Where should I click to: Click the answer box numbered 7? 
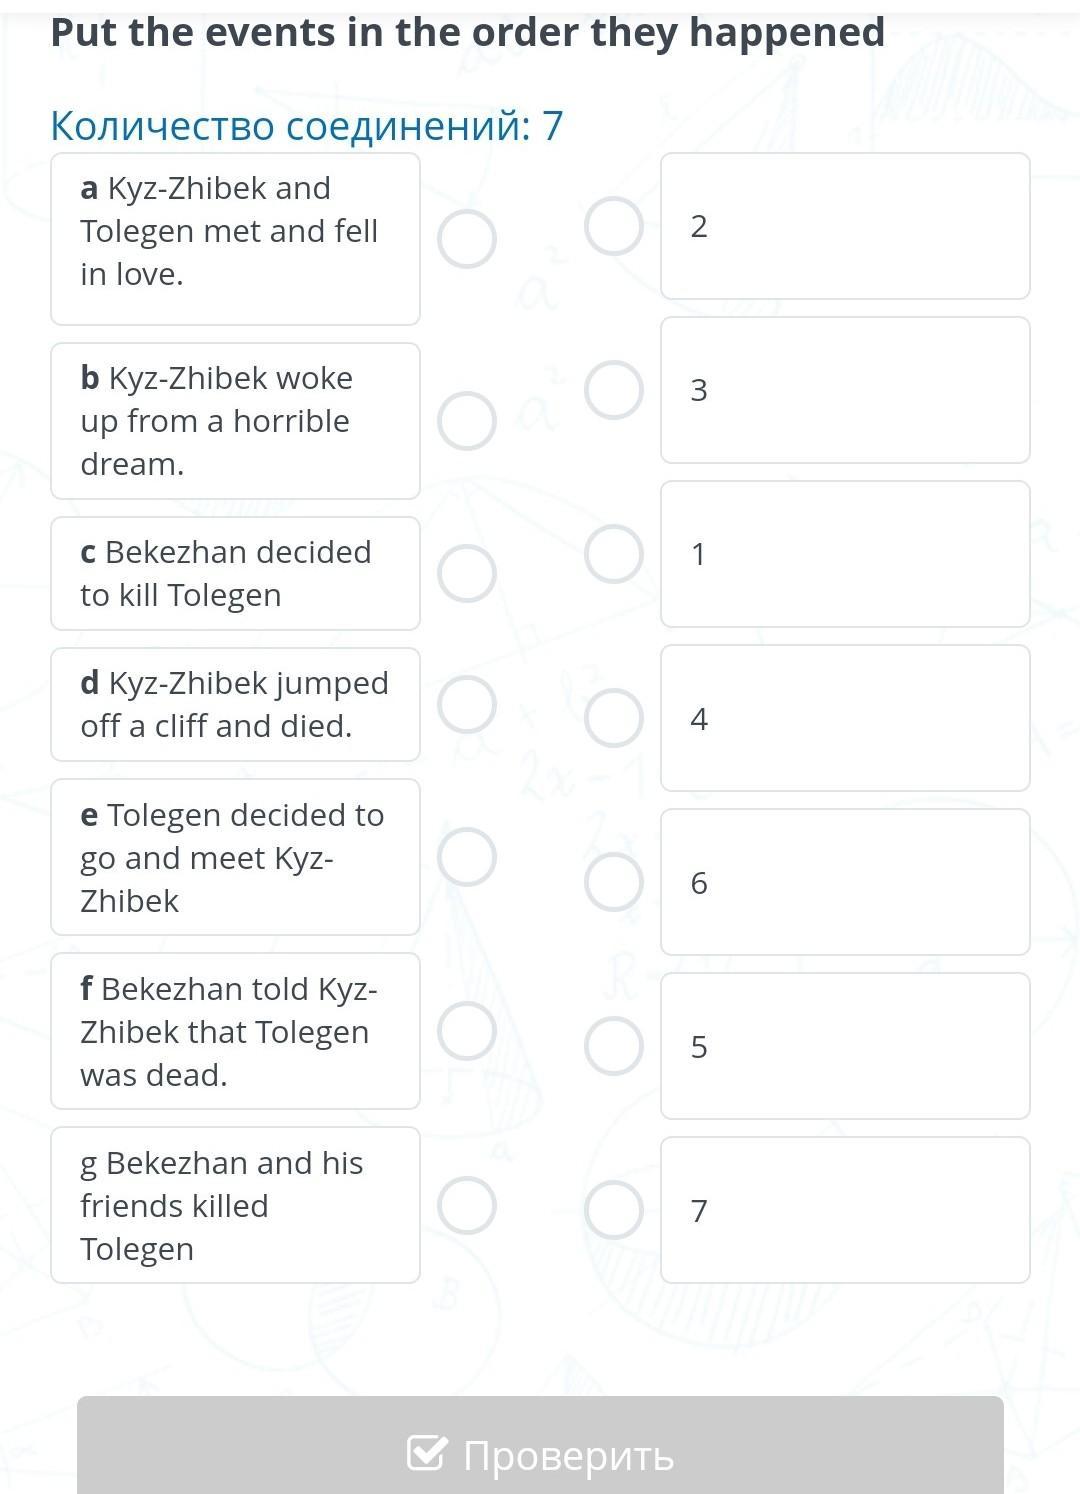point(845,1210)
